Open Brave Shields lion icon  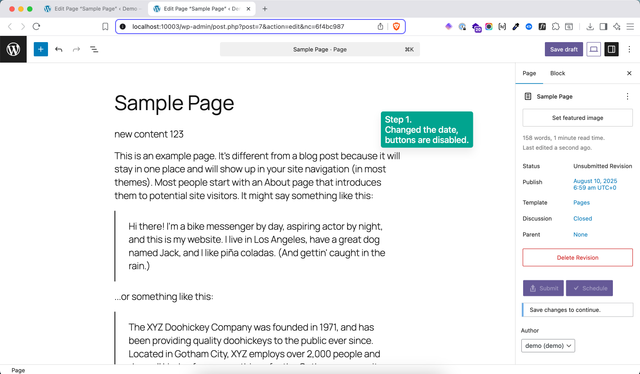click(x=396, y=27)
